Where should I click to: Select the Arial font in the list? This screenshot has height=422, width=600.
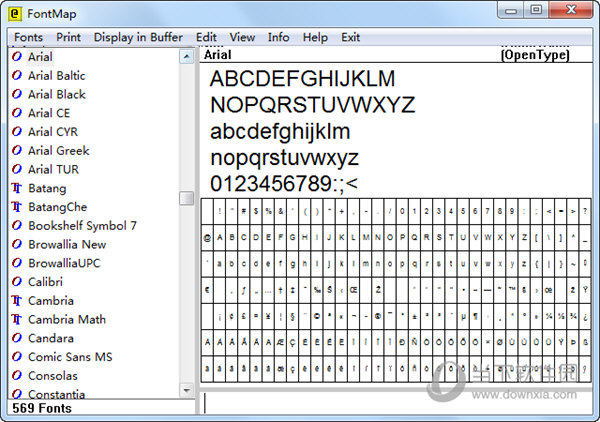pyautogui.click(x=40, y=57)
